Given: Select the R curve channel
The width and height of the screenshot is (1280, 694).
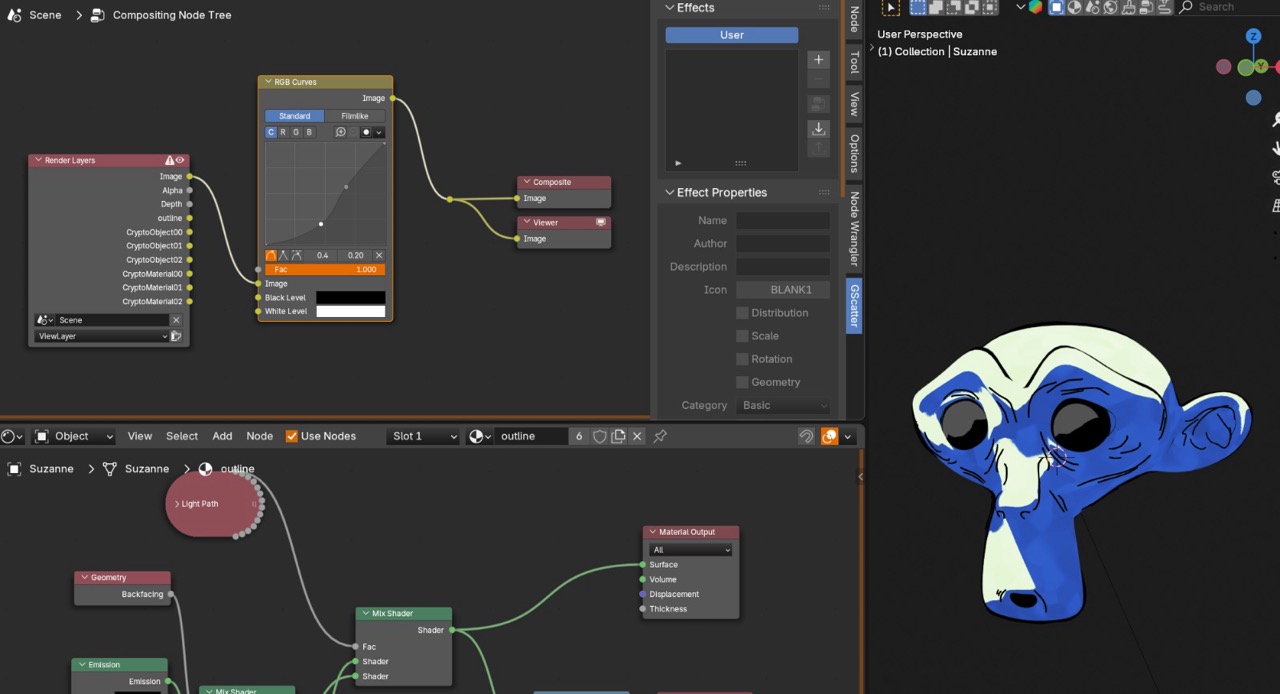Looking at the screenshot, I should tap(283, 132).
